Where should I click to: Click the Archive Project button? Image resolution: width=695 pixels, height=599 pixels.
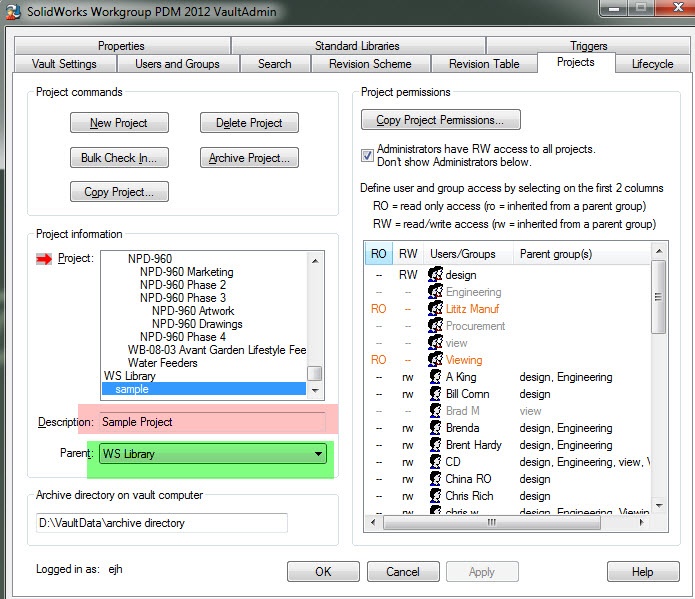(249, 158)
